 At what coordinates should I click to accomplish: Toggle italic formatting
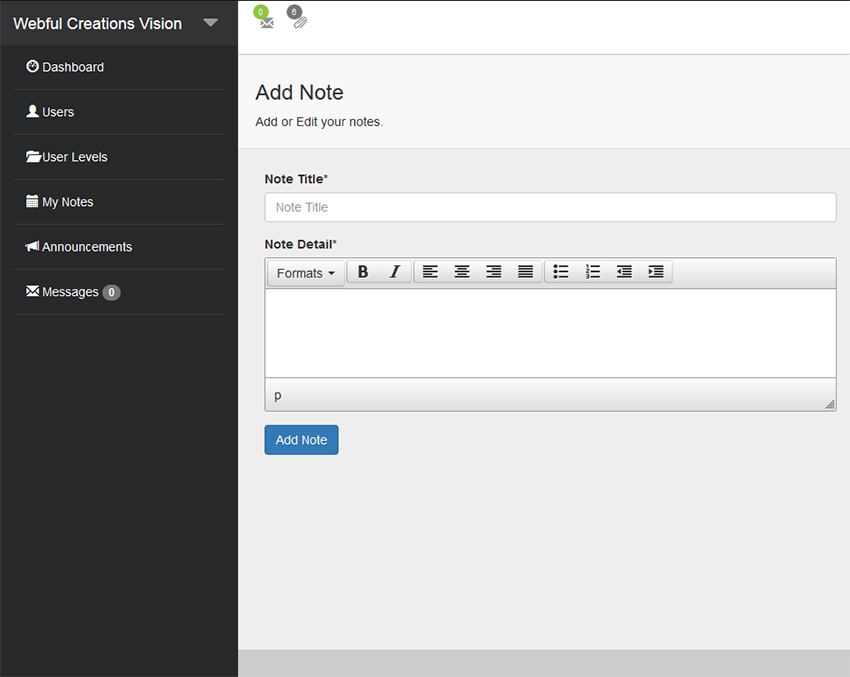pos(394,271)
